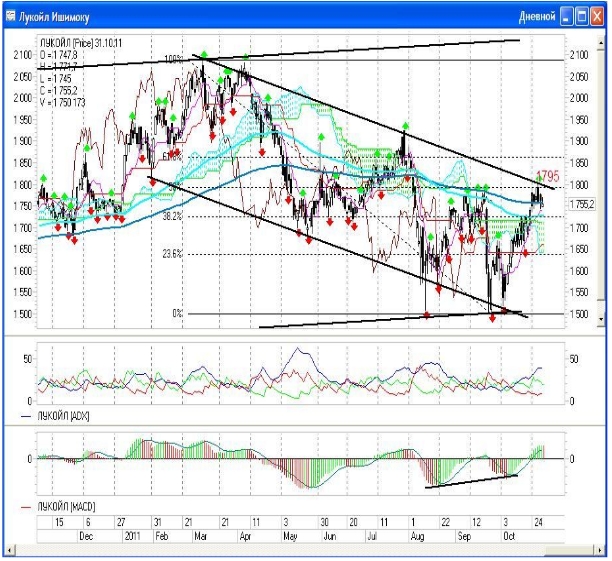Click the 100% Fibonacci level label
Viewport: 612px width, 561px height.
[173, 59]
